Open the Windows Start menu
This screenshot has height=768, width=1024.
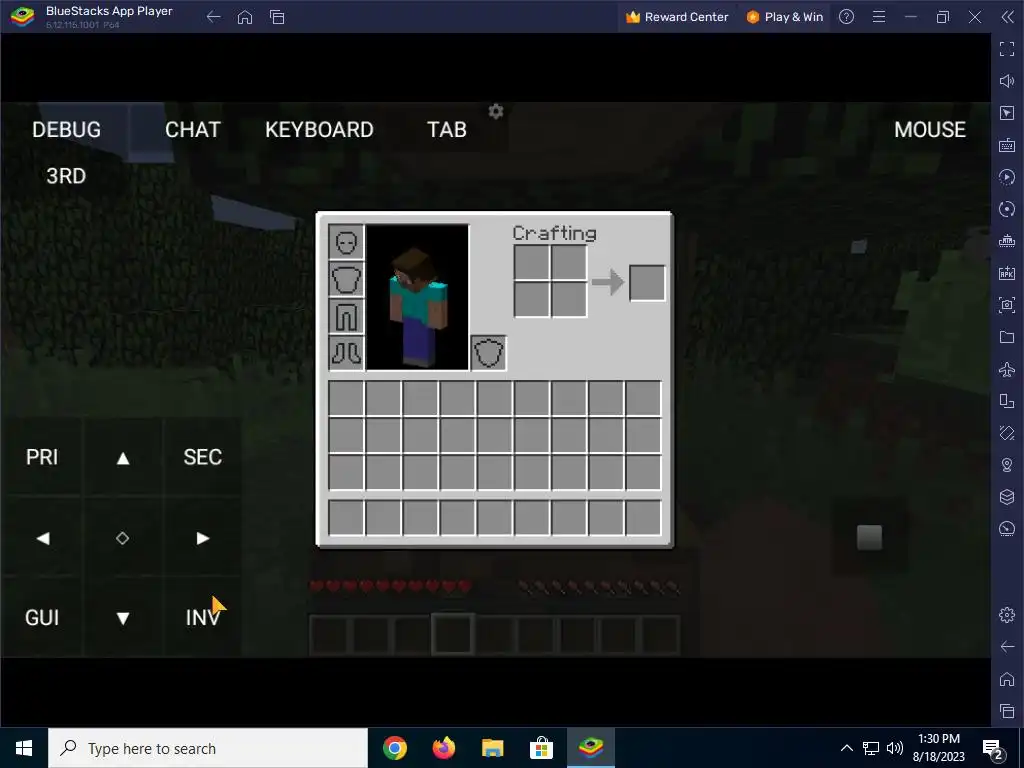pyautogui.click(x=24, y=748)
